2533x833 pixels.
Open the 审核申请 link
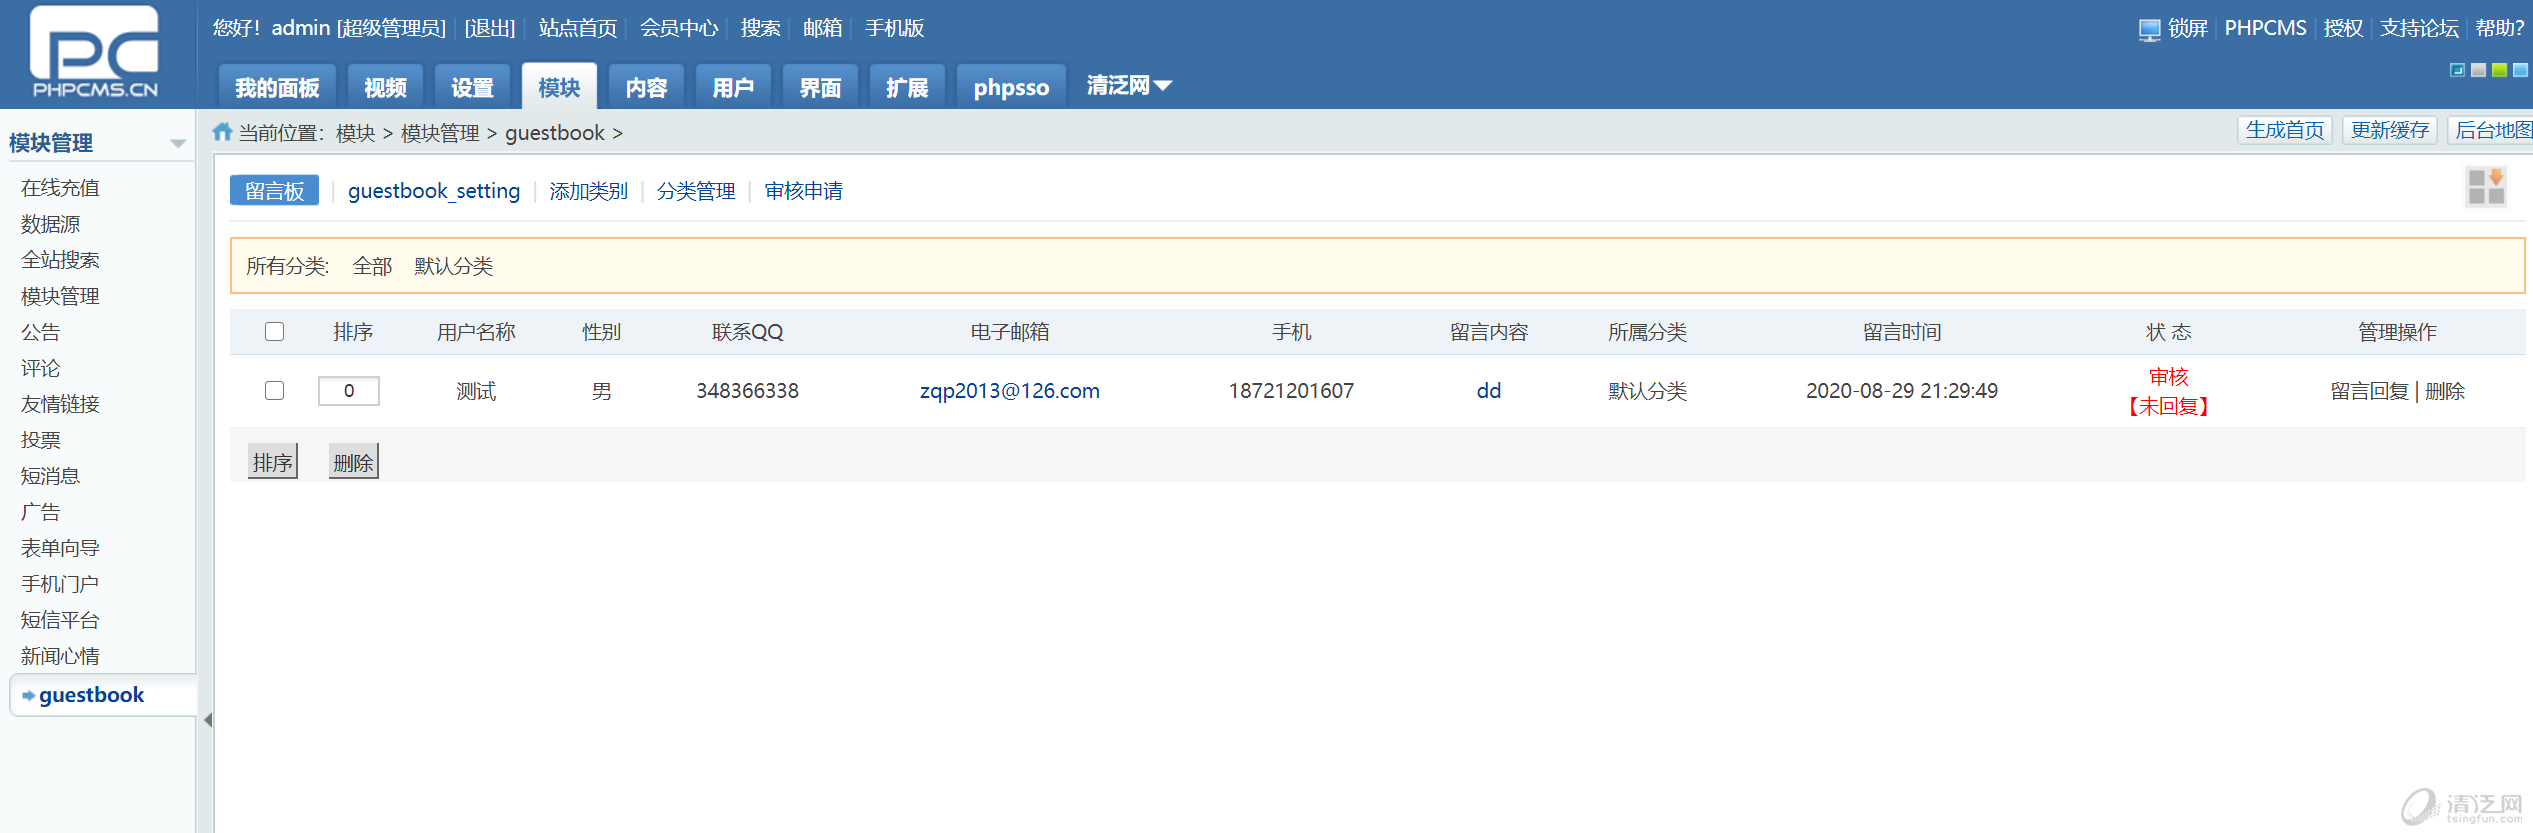[x=804, y=191]
